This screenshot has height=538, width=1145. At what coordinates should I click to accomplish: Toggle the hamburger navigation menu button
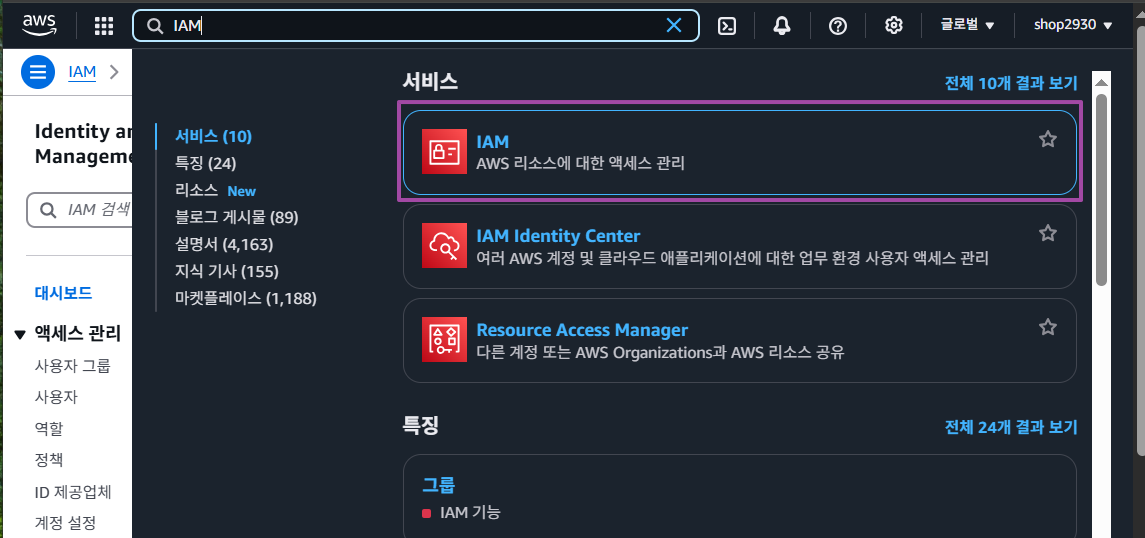(38, 72)
